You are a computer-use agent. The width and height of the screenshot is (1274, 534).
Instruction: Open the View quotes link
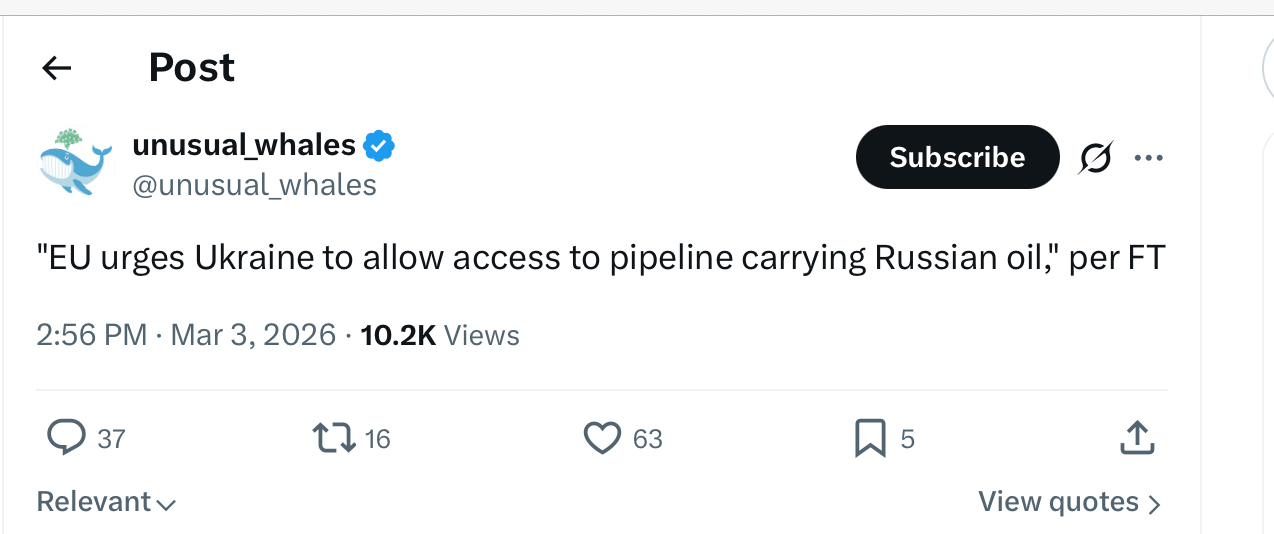pos(1058,502)
